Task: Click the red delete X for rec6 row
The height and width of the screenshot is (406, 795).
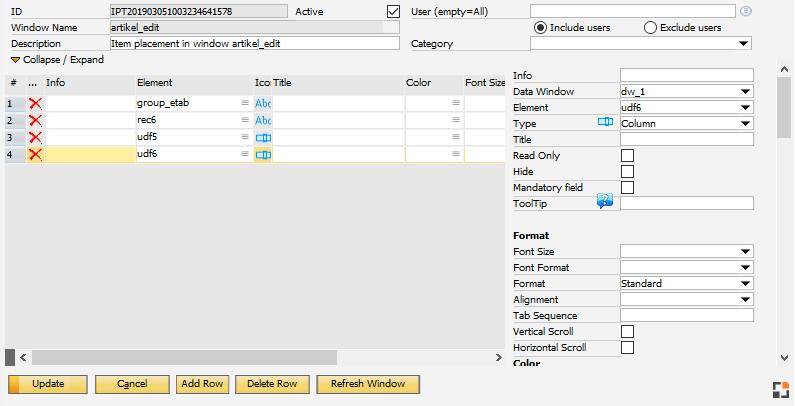Action: tap(36, 120)
